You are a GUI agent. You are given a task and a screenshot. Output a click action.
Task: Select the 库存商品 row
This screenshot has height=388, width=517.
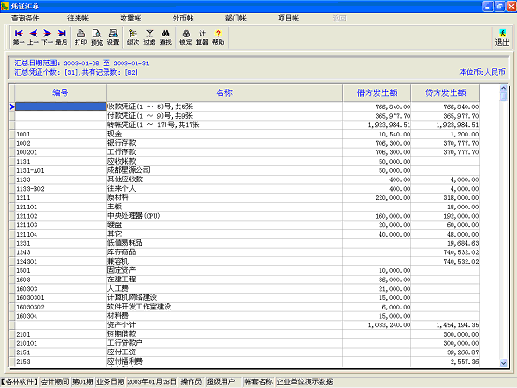coord(247,252)
